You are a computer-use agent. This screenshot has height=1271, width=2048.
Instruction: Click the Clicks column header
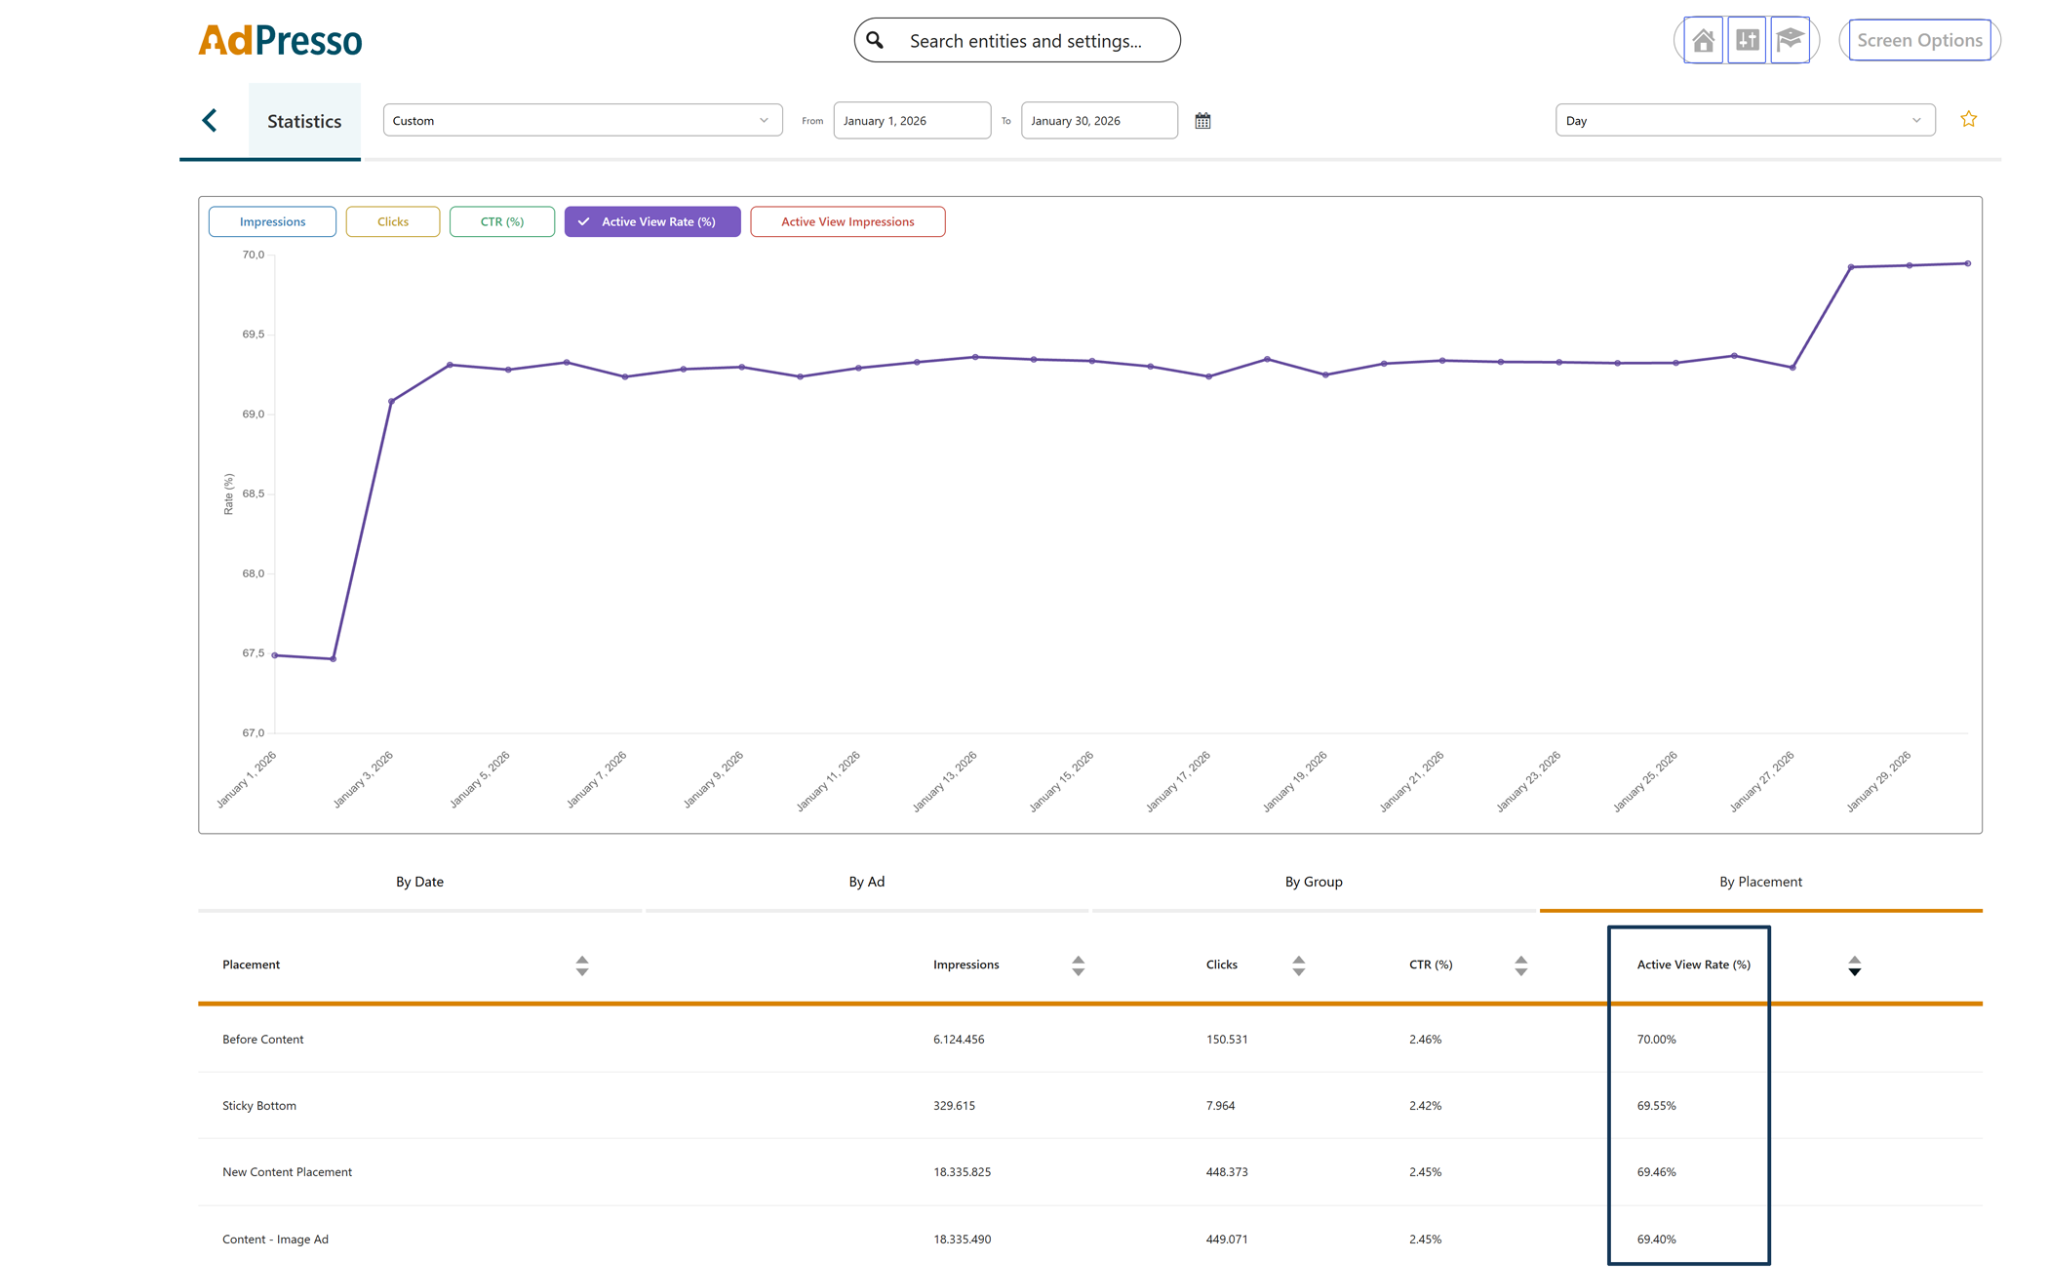point(1222,965)
